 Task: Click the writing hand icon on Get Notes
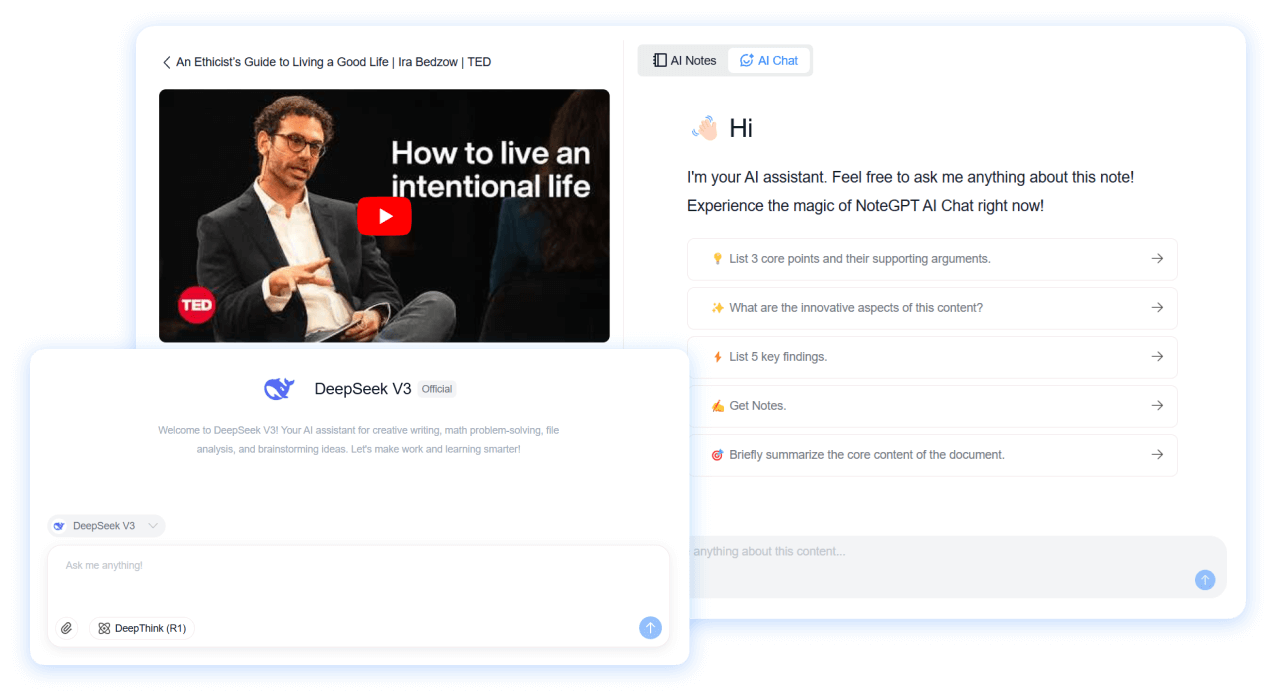coord(717,406)
